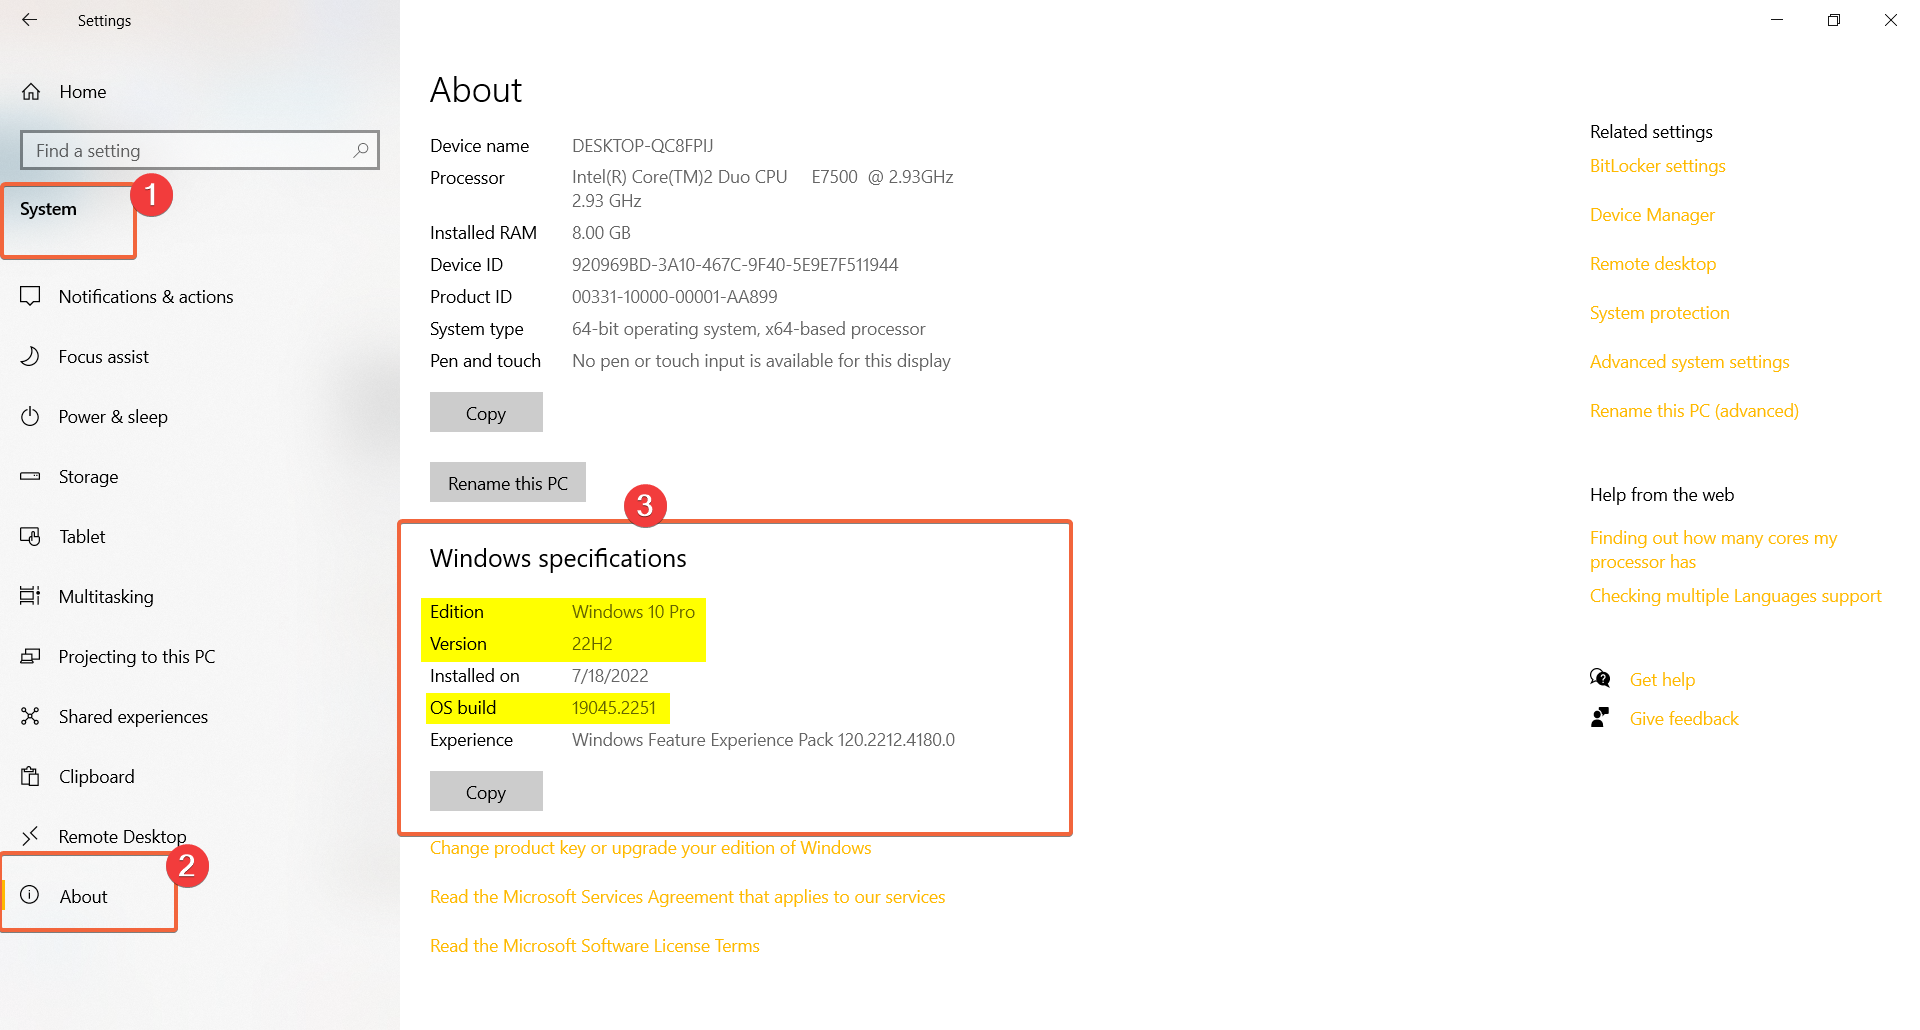Click the Product ID value 00331-10000-00001-AA899
The width and height of the screenshot is (1920, 1030).
coord(675,297)
